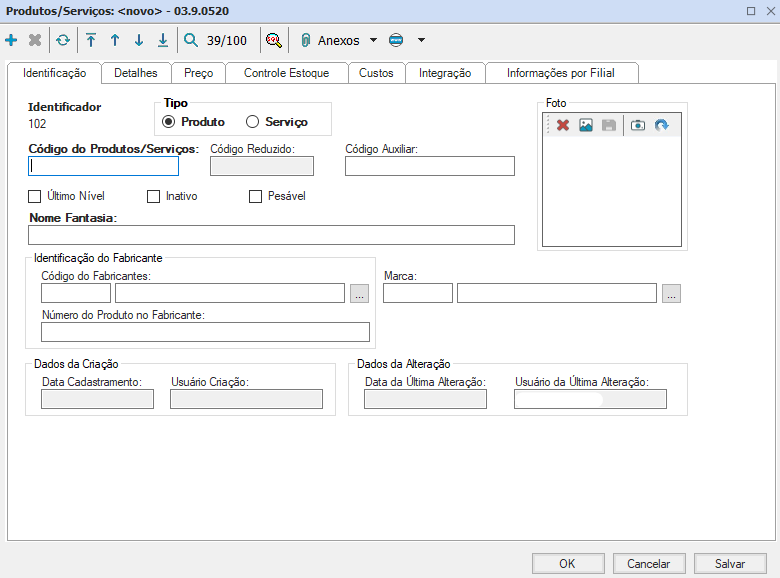This screenshot has height=578, width=780.
Task: Load picture using the image icon
Action: pos(586,125)
